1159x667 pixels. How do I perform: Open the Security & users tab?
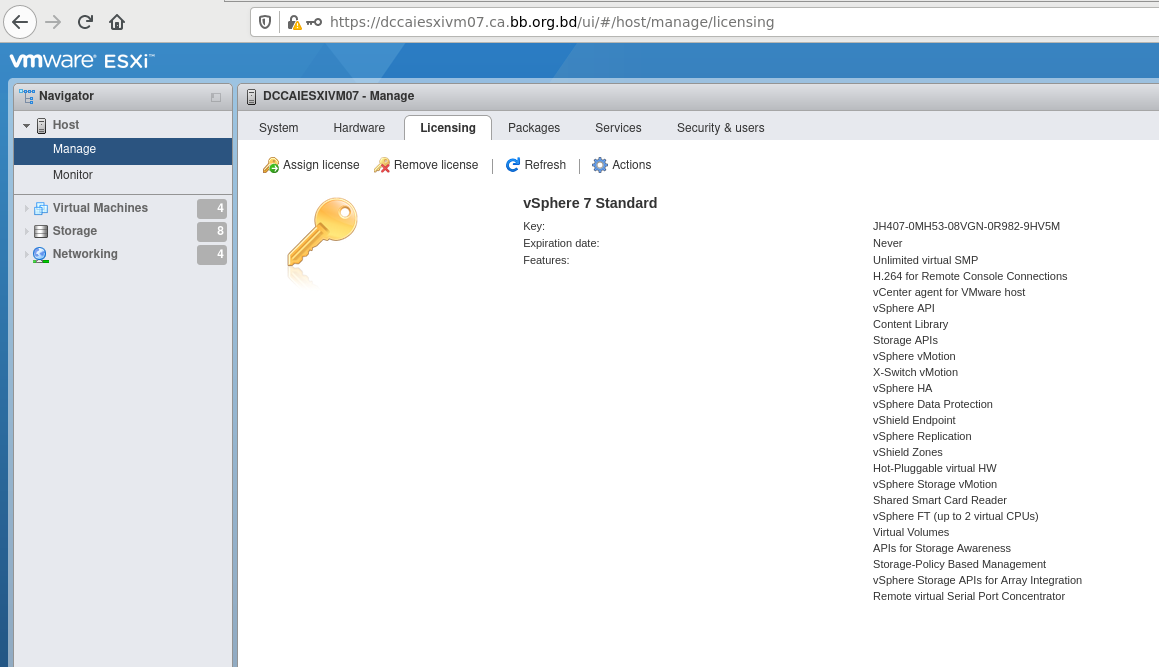pos(721,128)
